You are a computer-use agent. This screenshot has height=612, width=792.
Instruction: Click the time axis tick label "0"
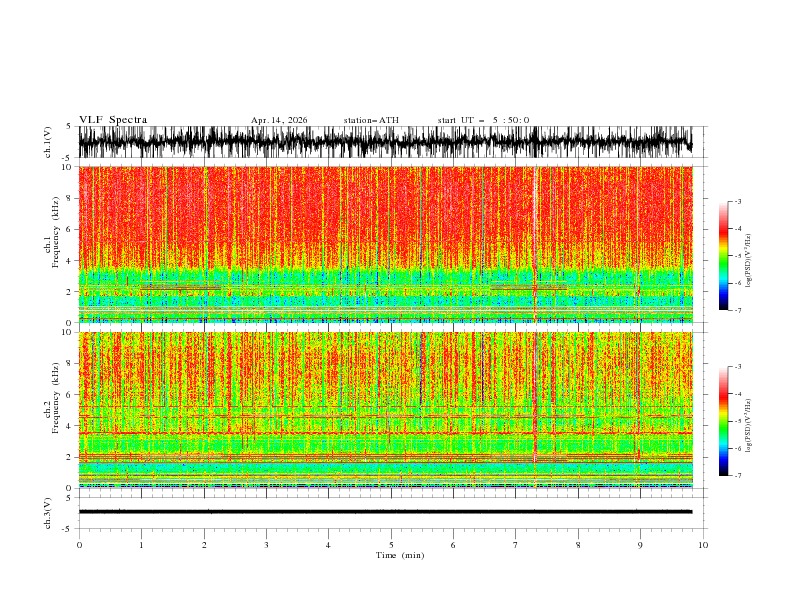click(79, 545)
